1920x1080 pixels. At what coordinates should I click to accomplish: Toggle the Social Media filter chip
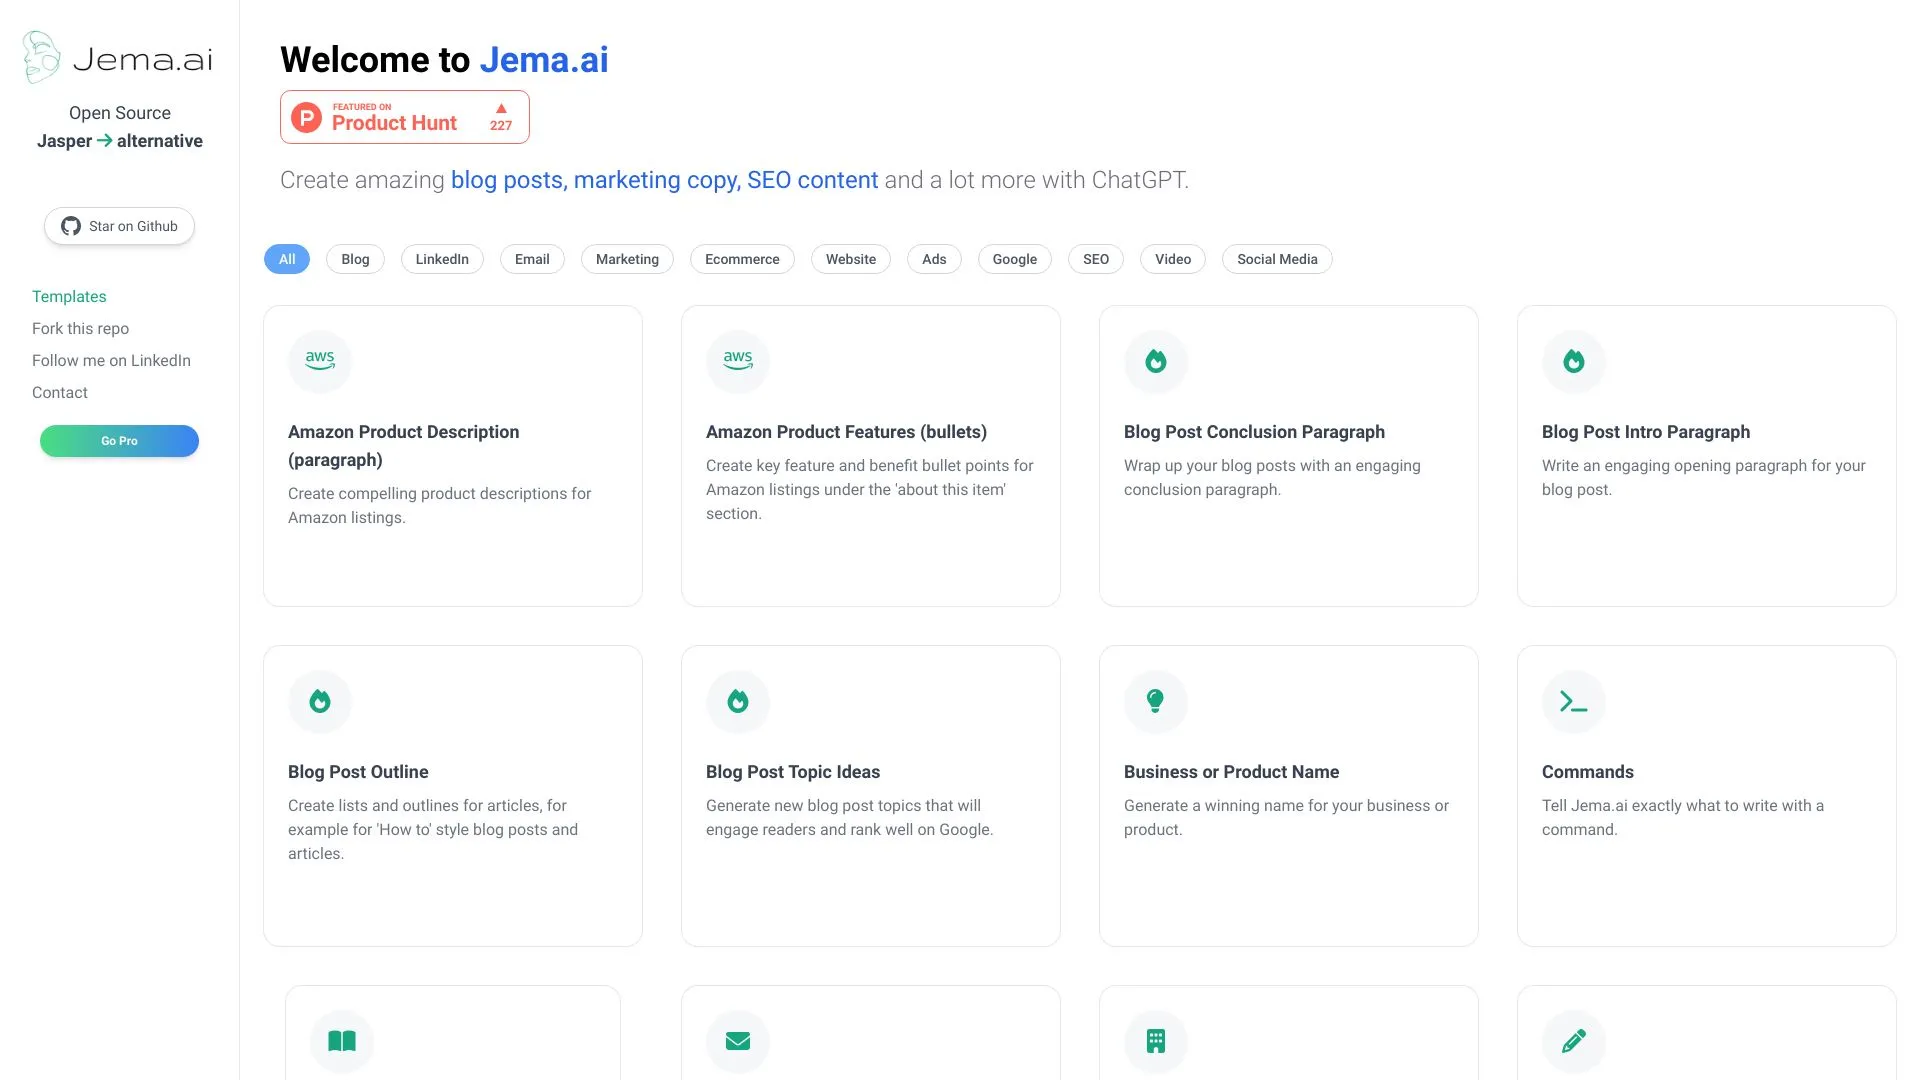(x=1276, y=259)
